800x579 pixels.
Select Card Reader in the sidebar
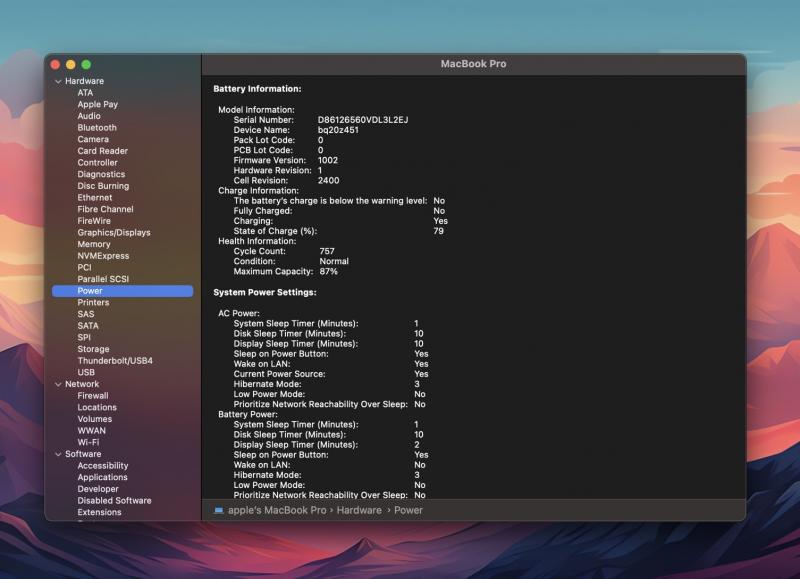click(x=103, y=151)
